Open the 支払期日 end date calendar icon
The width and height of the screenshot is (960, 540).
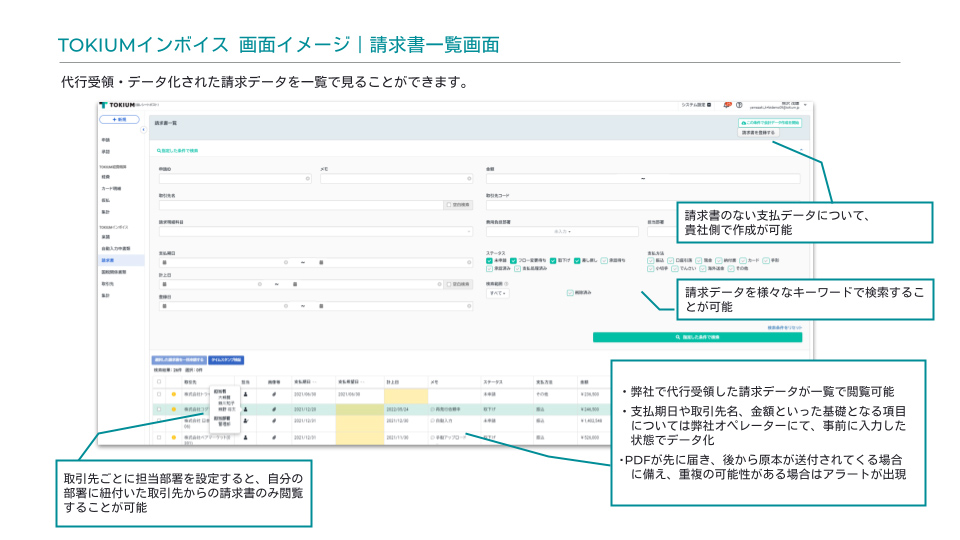tap(321, 262)
